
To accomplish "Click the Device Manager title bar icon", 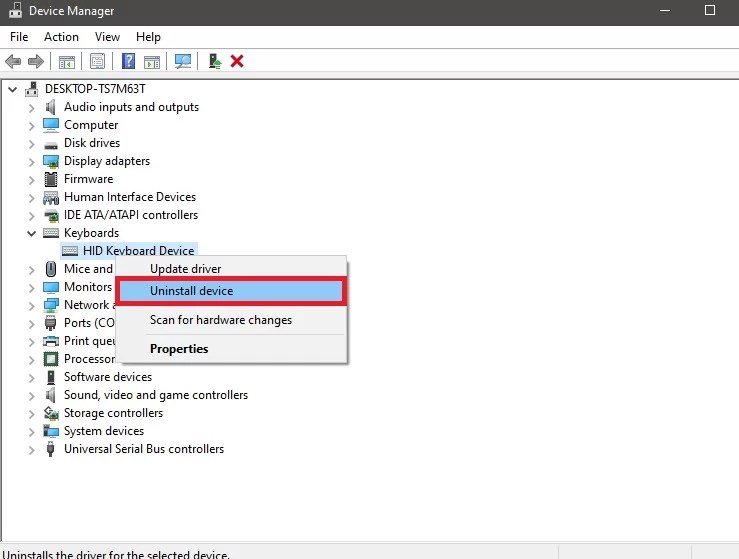I will point(15,10).
